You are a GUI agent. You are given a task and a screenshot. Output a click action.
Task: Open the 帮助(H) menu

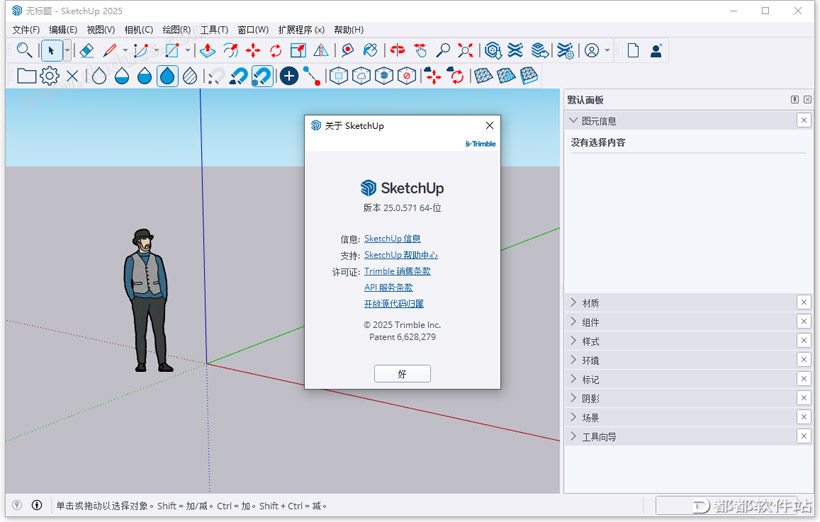[x=349, y=30]
